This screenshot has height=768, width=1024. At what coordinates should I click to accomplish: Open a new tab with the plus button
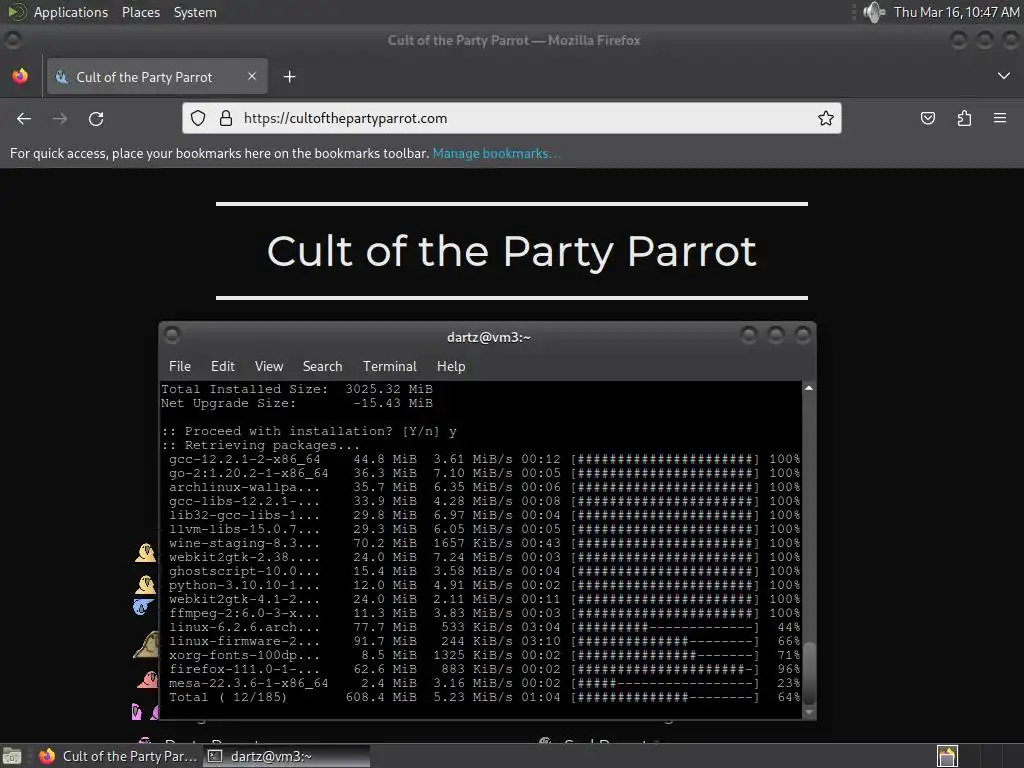click(289, 77)
